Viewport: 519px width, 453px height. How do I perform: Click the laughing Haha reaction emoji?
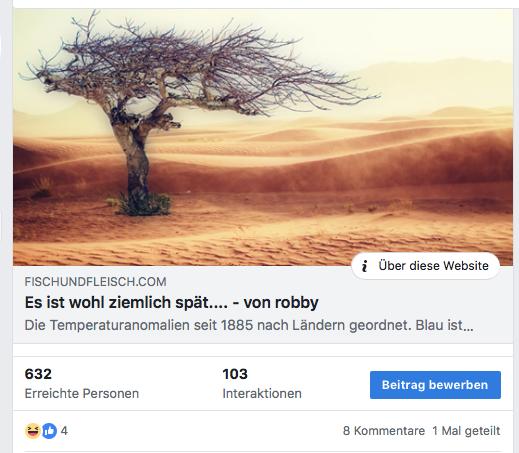pyautogui.click(x=33, y=431)
